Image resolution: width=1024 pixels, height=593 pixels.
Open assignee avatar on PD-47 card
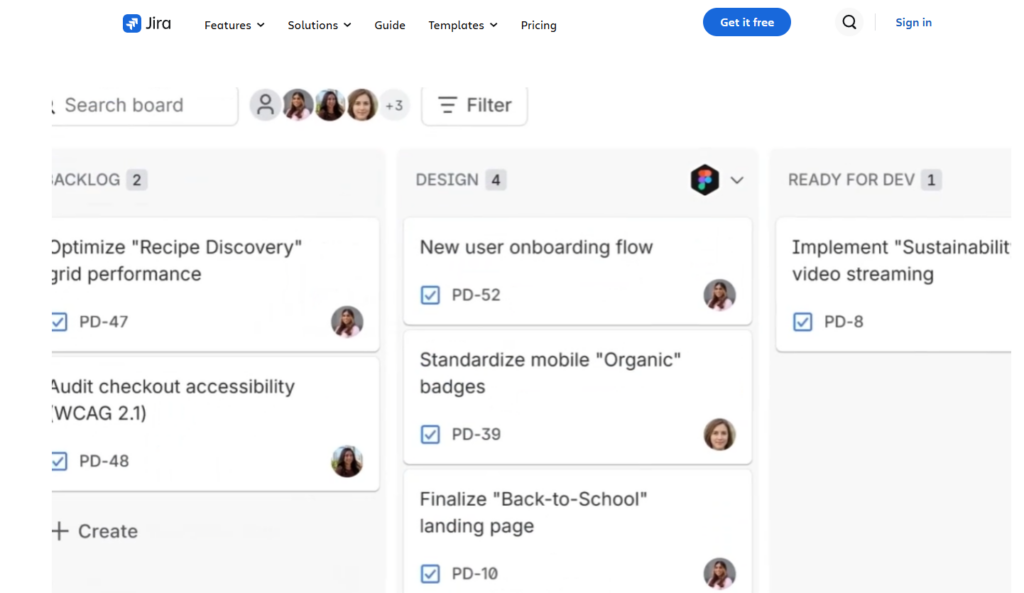[x=347, y=322]
